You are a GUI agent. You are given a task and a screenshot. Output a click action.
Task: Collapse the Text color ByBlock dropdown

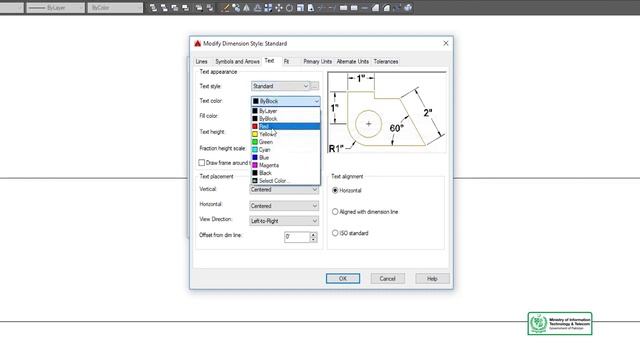(x=285, y=101)
